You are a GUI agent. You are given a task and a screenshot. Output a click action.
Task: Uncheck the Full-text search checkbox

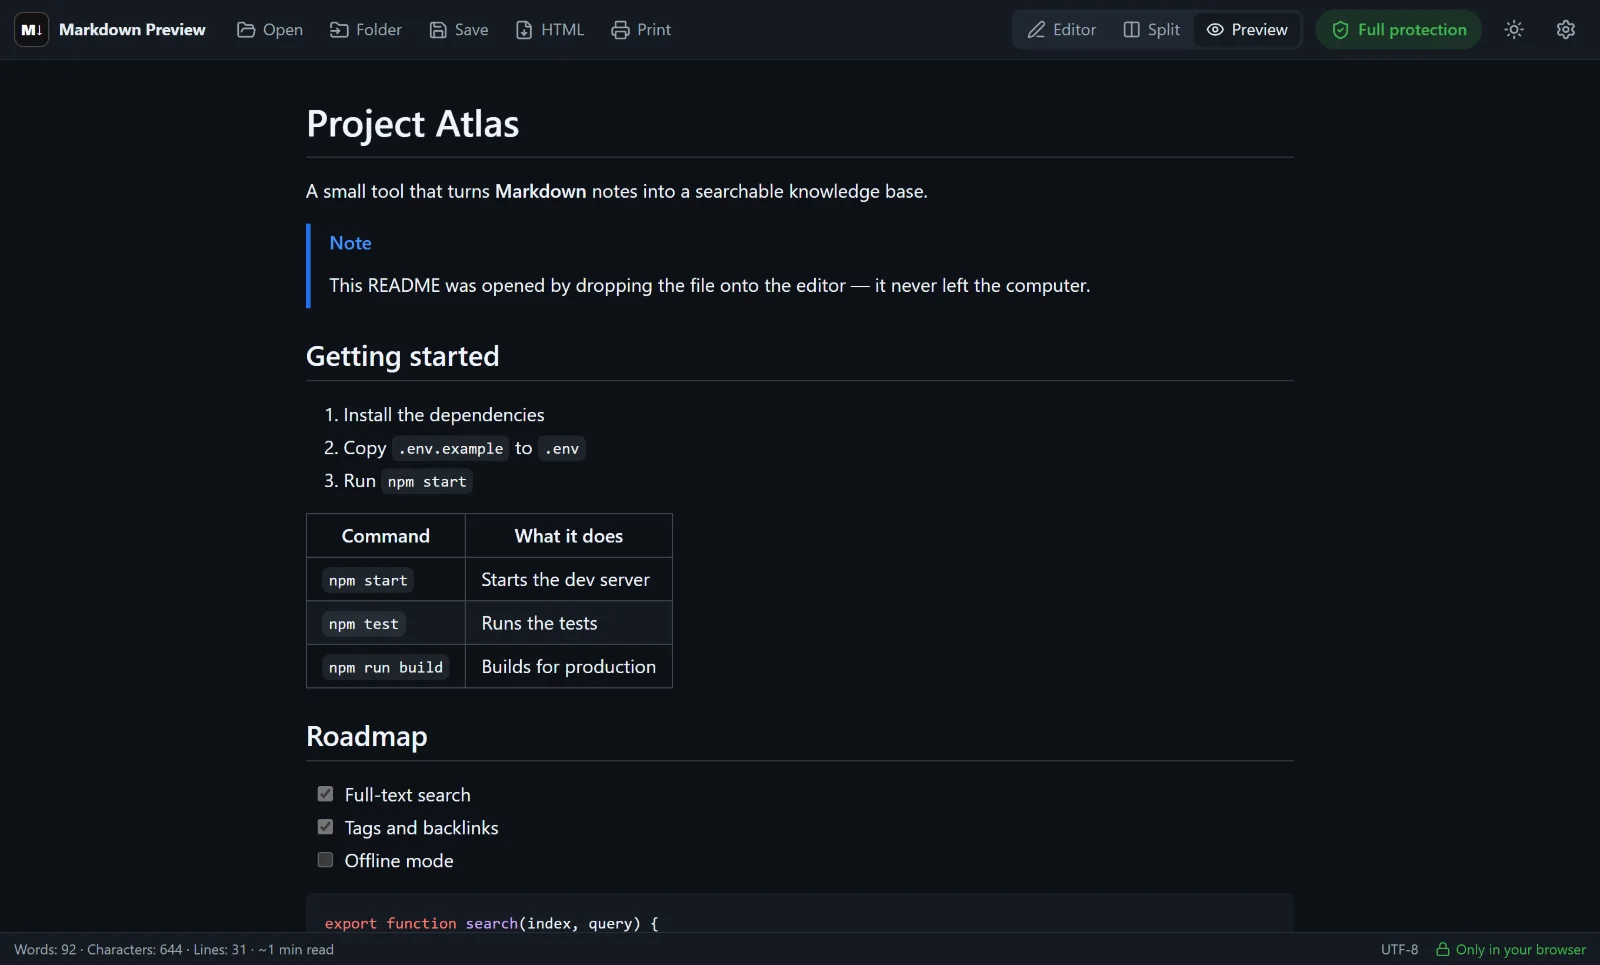pyautogui.click(x=325, y=794)
